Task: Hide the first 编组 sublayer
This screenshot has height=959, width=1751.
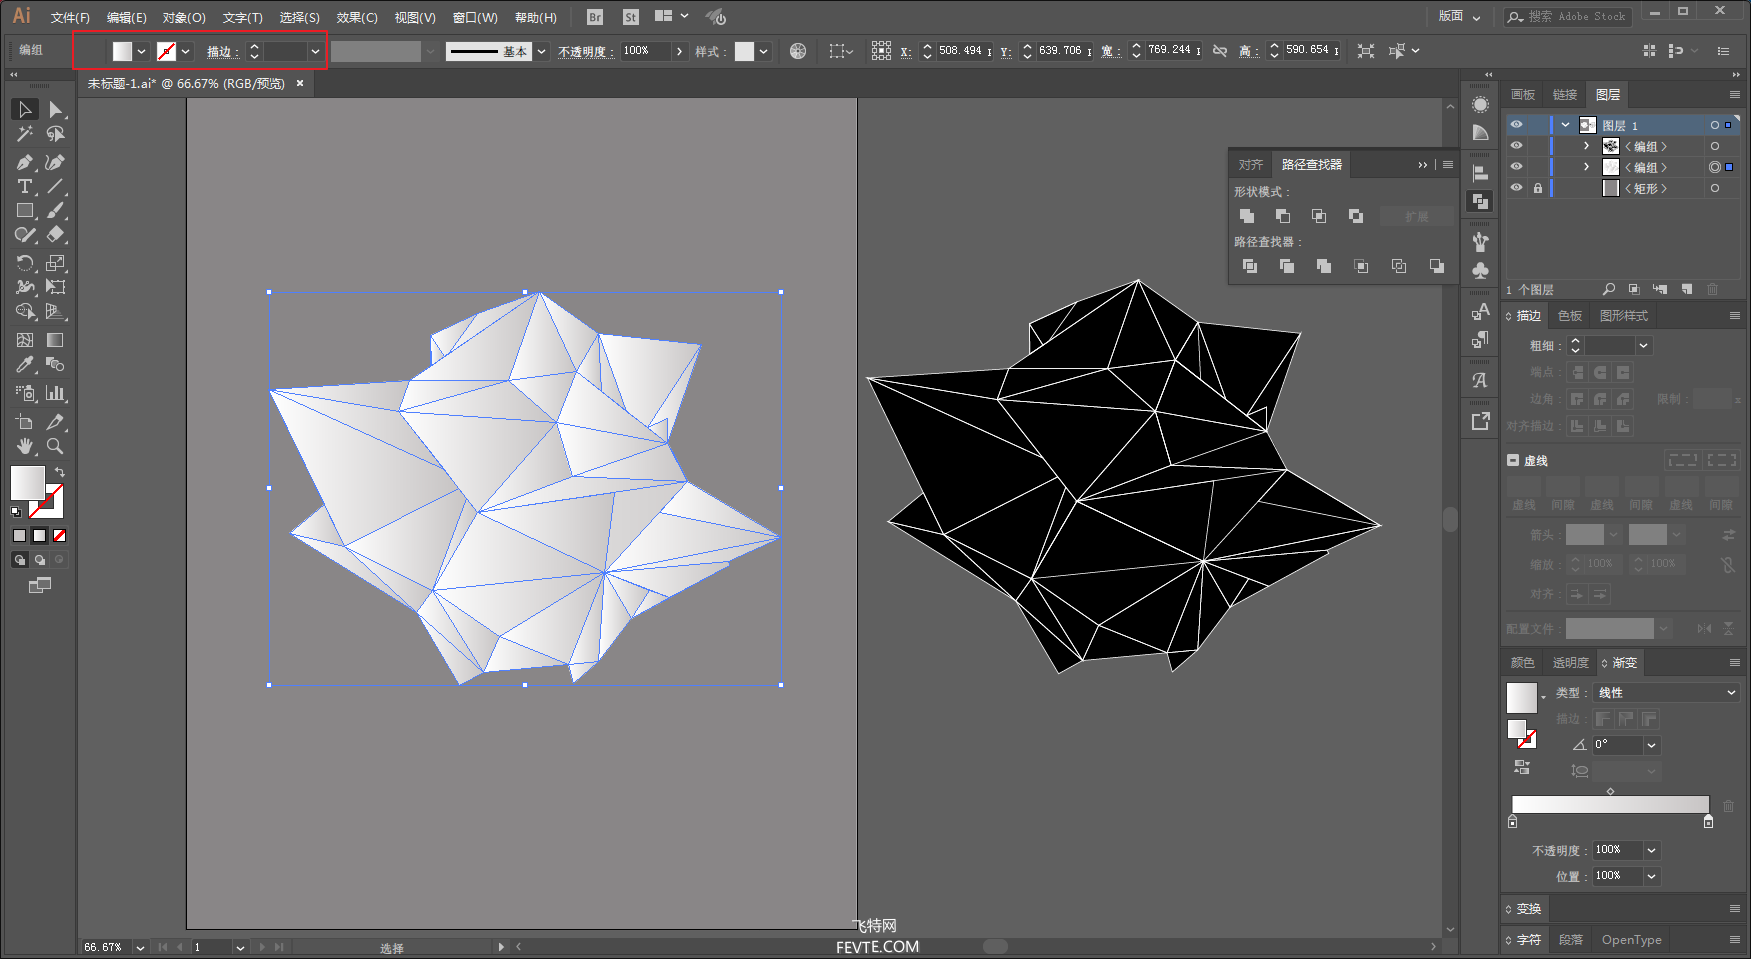Action: coord(1517,146)
